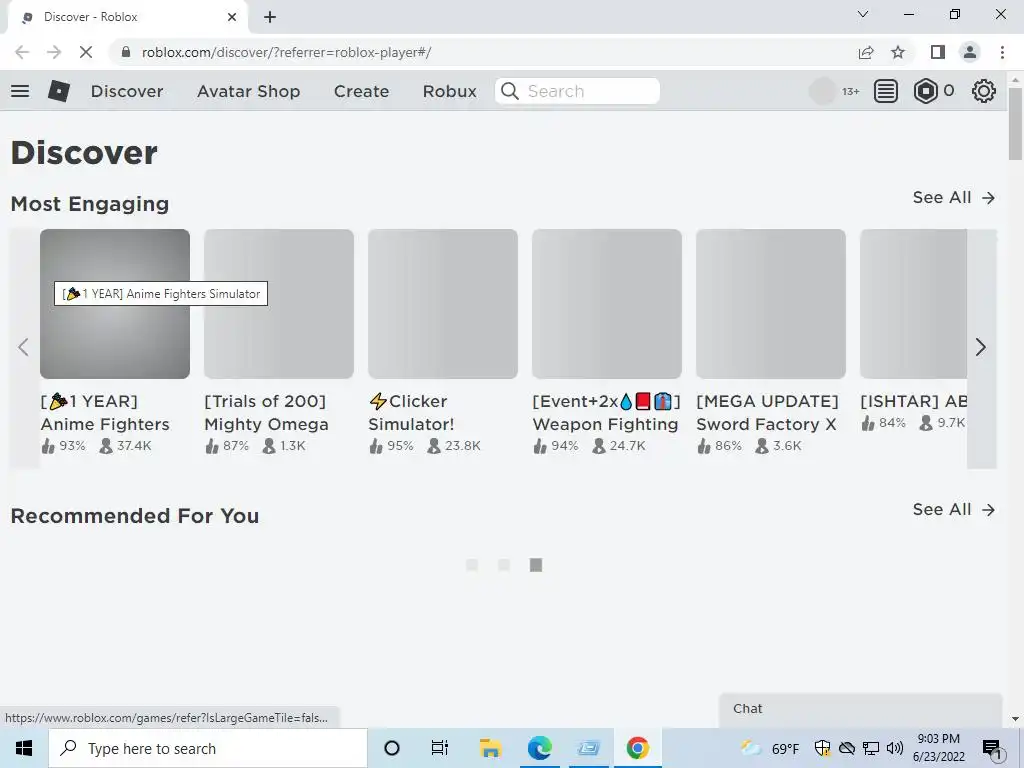The width and height of the screenshot is (1024, 768).
Task: Click the Clicker Simulator! title text
Action: (411, 413)
